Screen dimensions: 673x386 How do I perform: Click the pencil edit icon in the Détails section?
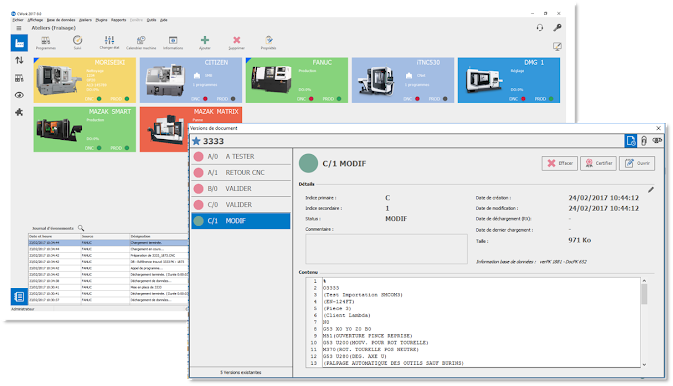pyautogui.click(x=651, y=189)
